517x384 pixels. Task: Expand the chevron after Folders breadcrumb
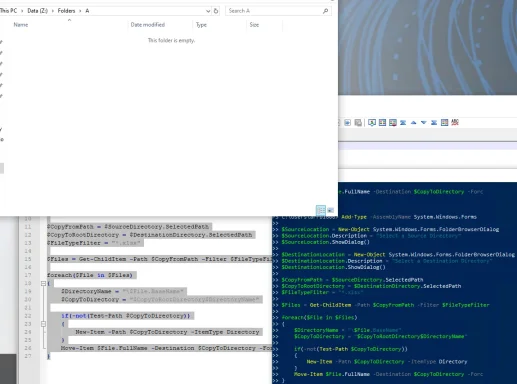click(80, 11)
